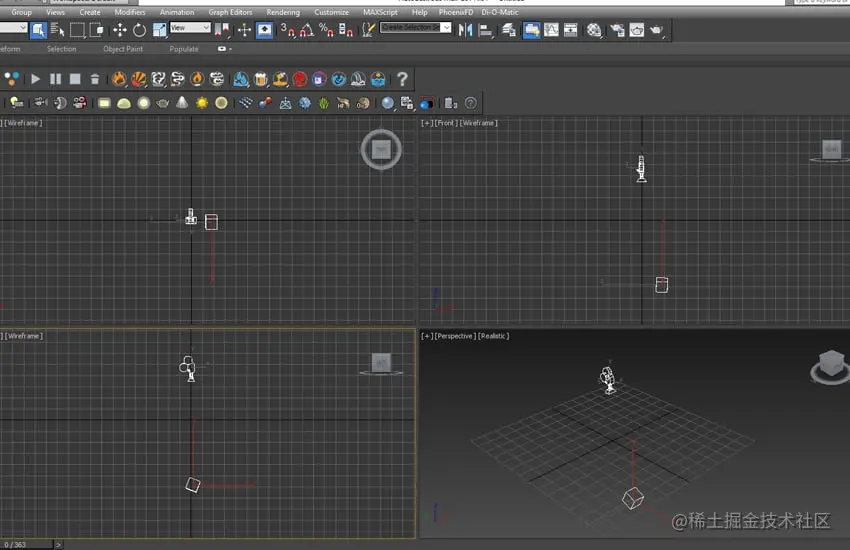The width and height of the screenshot is (850, 550).
Task: Toggle Angle Snap on the toolbar
Action: pos(307,30)
